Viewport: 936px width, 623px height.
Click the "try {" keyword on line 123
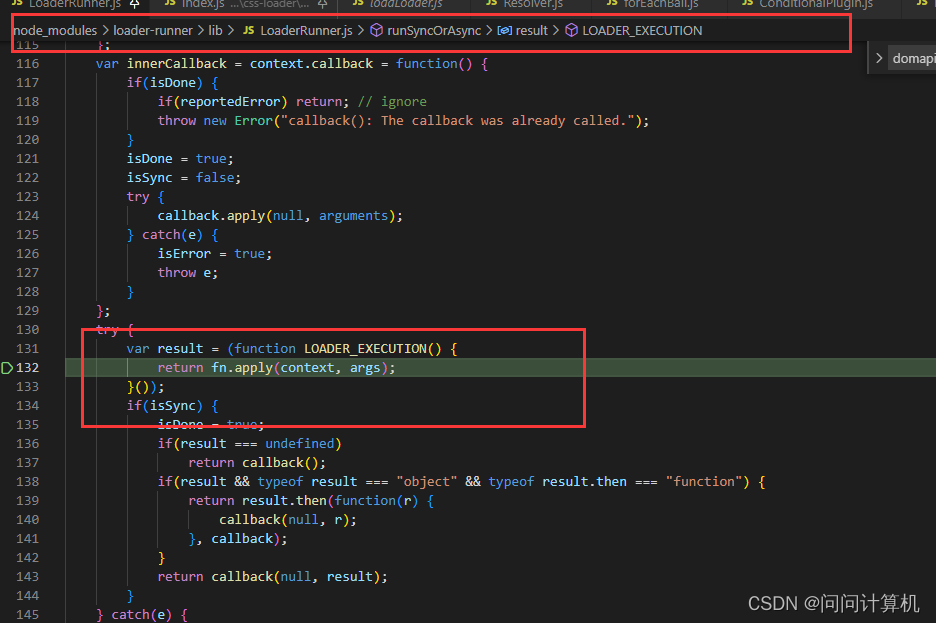(x=146, y=197)
